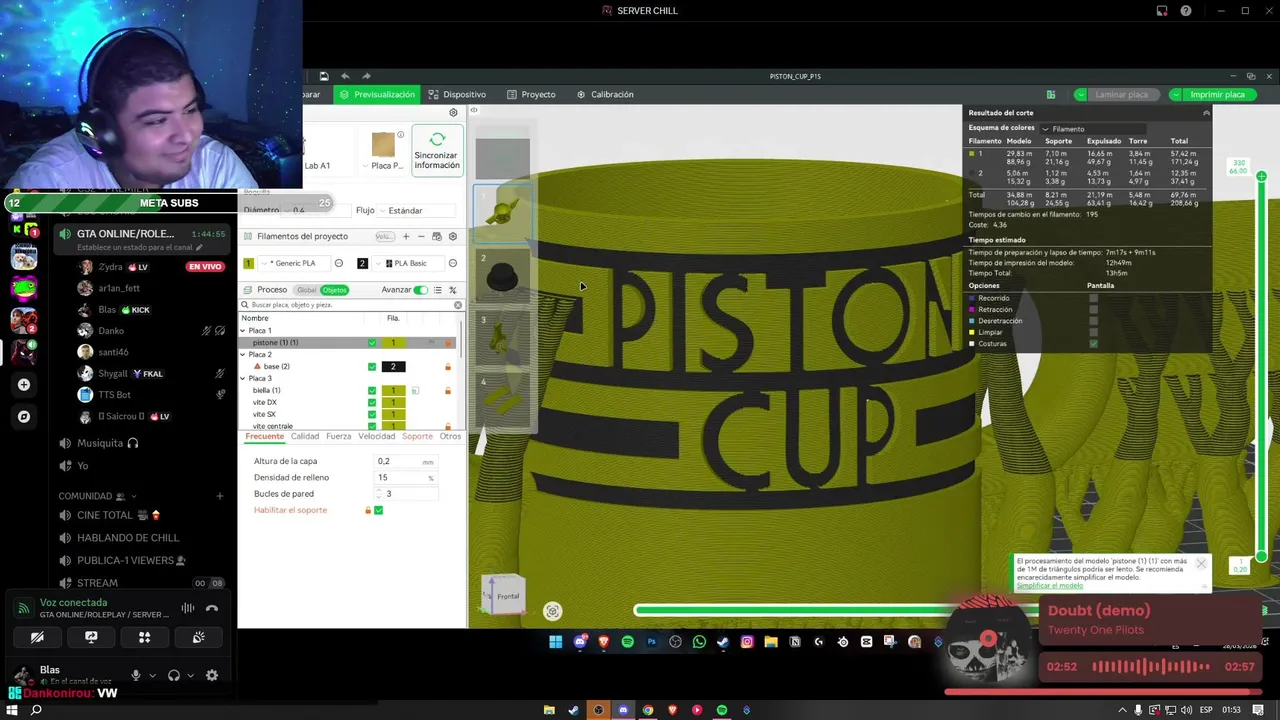Collapse the Placa 2 tree node
This screenshot has width=1280, height=720.
[243, 354]
